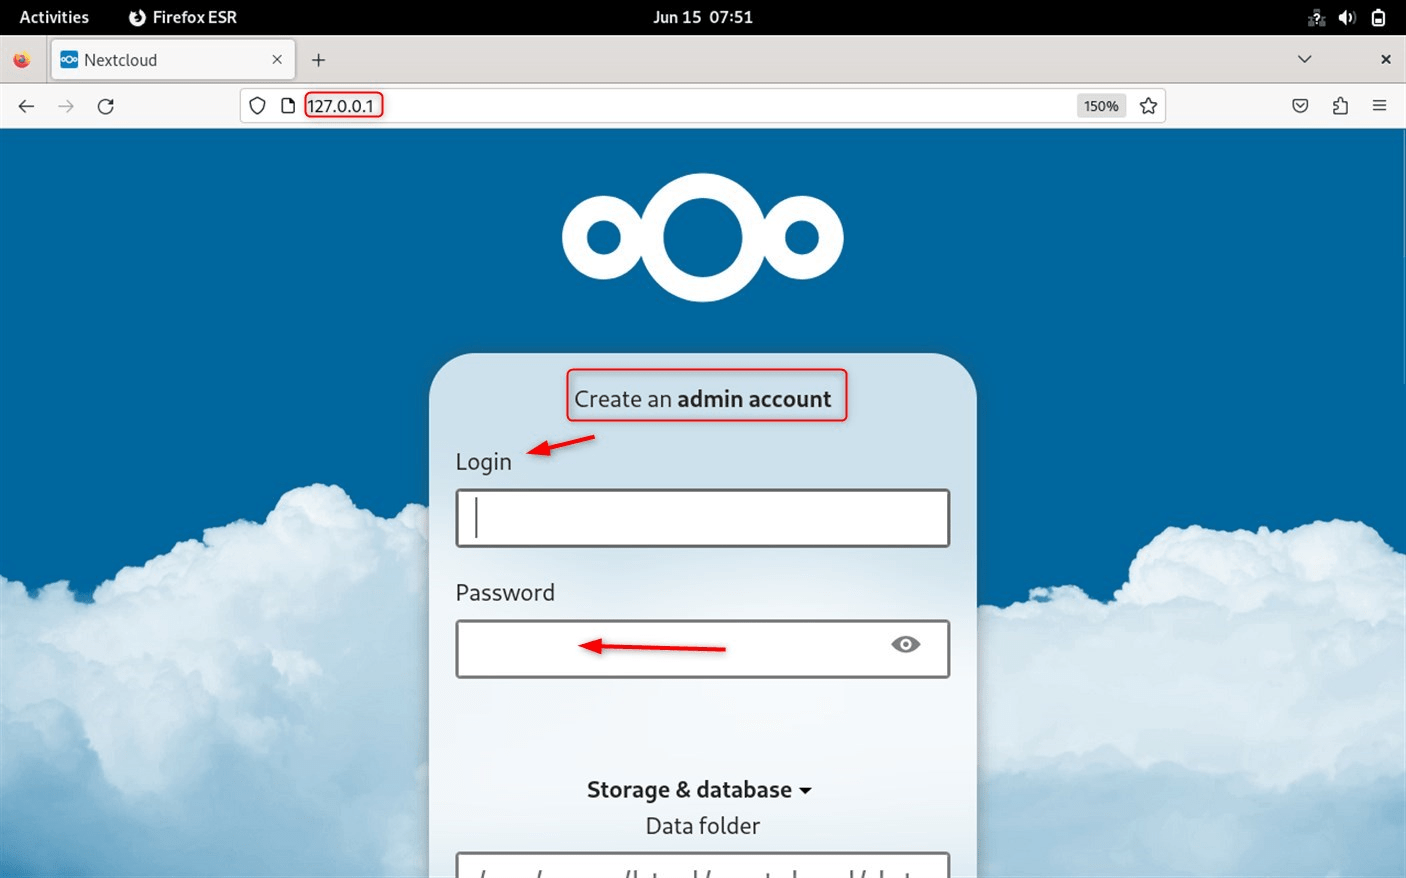Click the volume speaker tray icon
1406x878 pixels.
(1347, 17)
